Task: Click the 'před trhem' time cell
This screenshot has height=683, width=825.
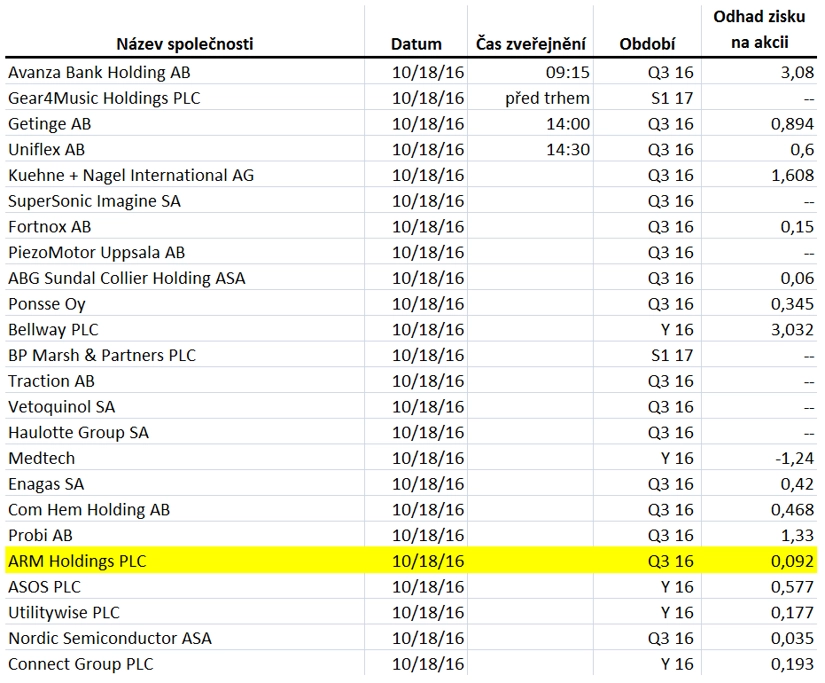Action: point(547,98)
